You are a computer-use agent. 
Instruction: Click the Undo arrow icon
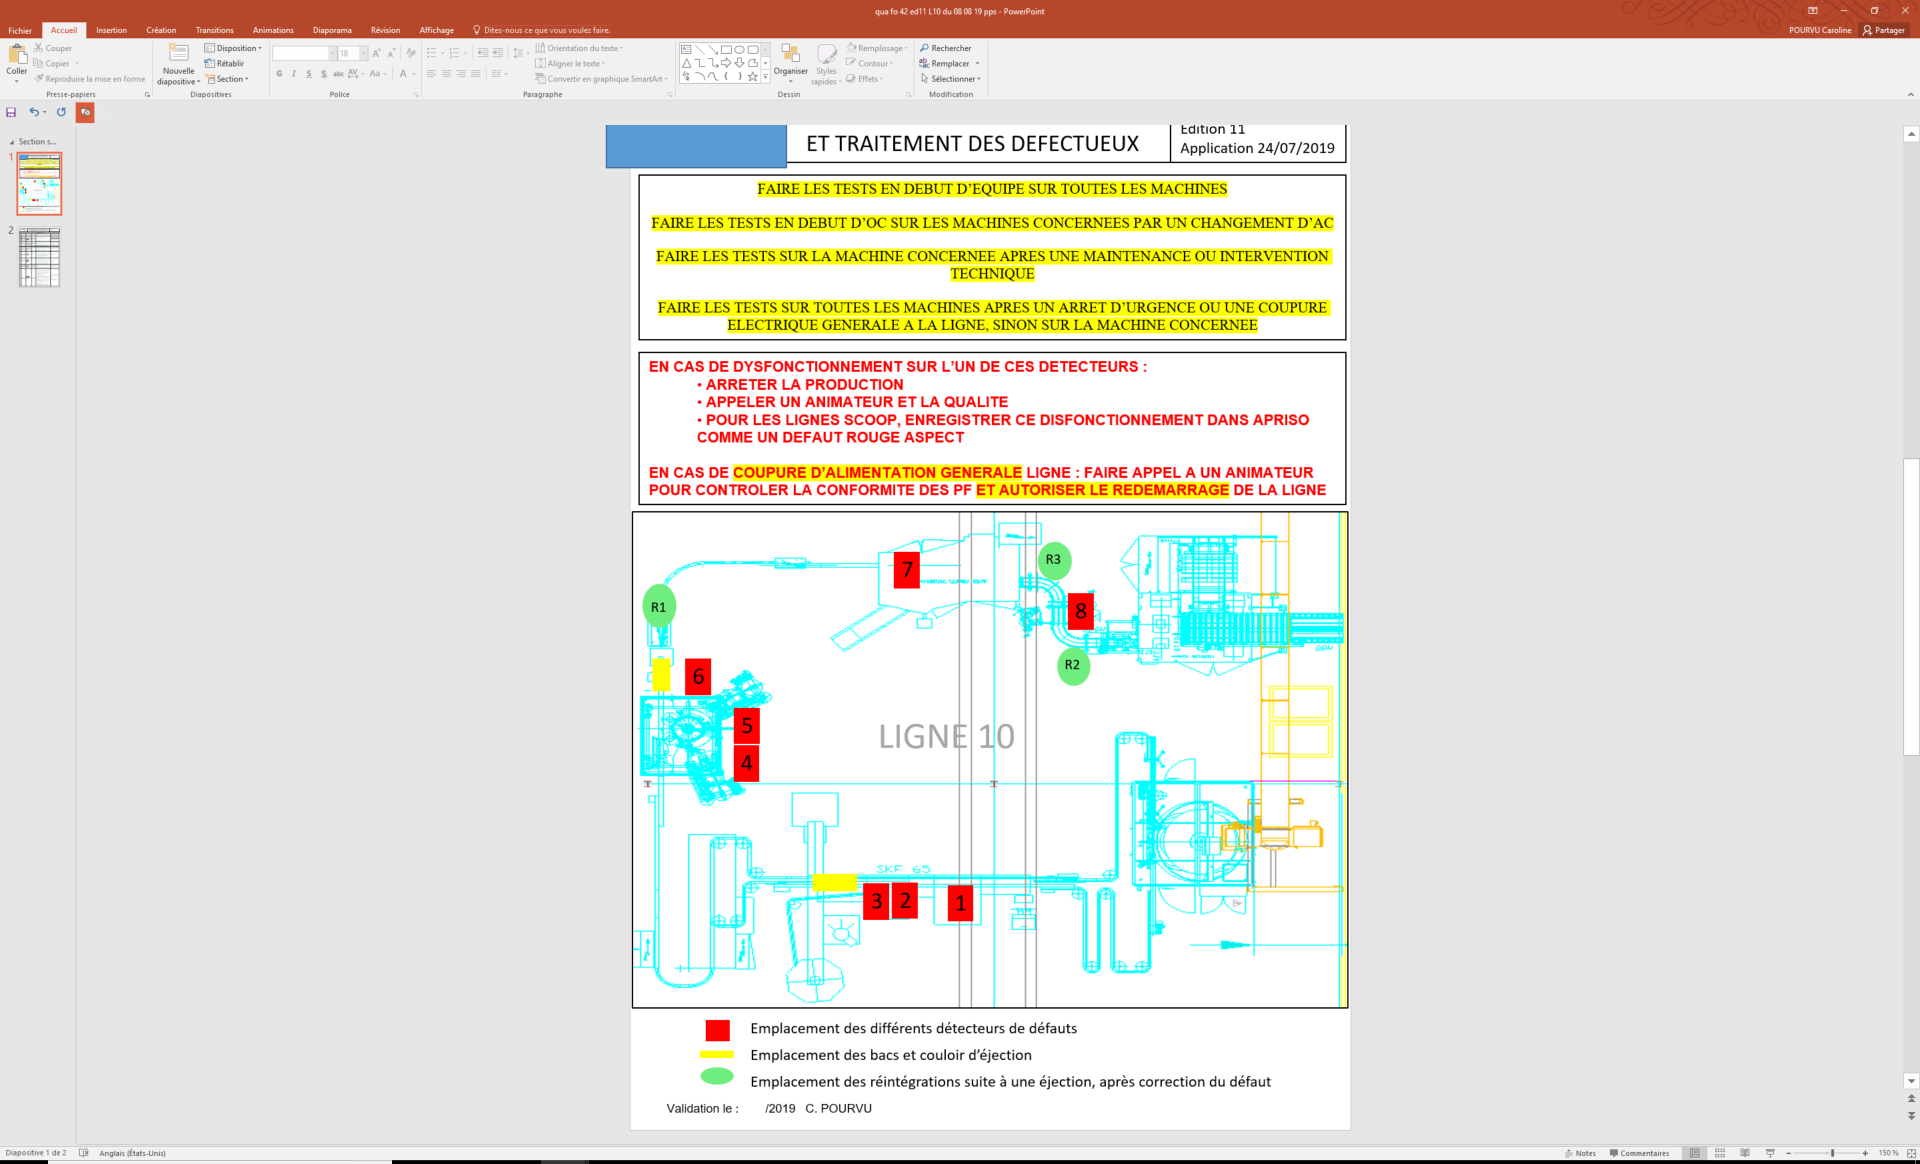(x=33, y=112)
